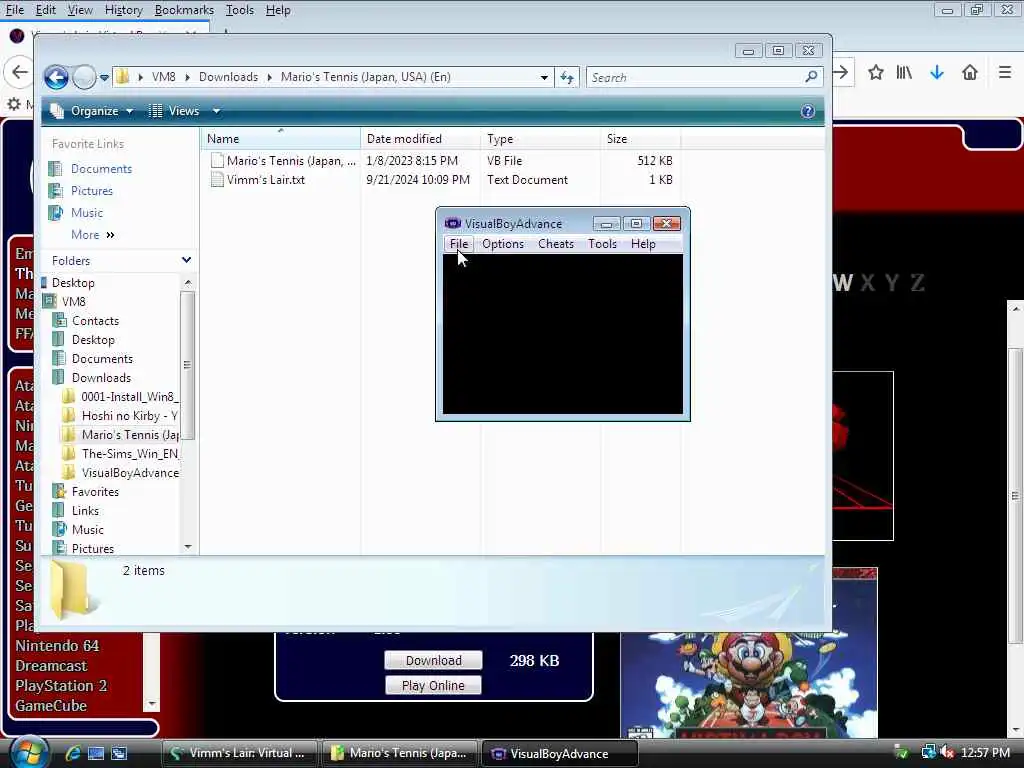1024x768 pixels.
Task: Expand More favorite links
Action: pyautogui.click(x=93, y=234)
